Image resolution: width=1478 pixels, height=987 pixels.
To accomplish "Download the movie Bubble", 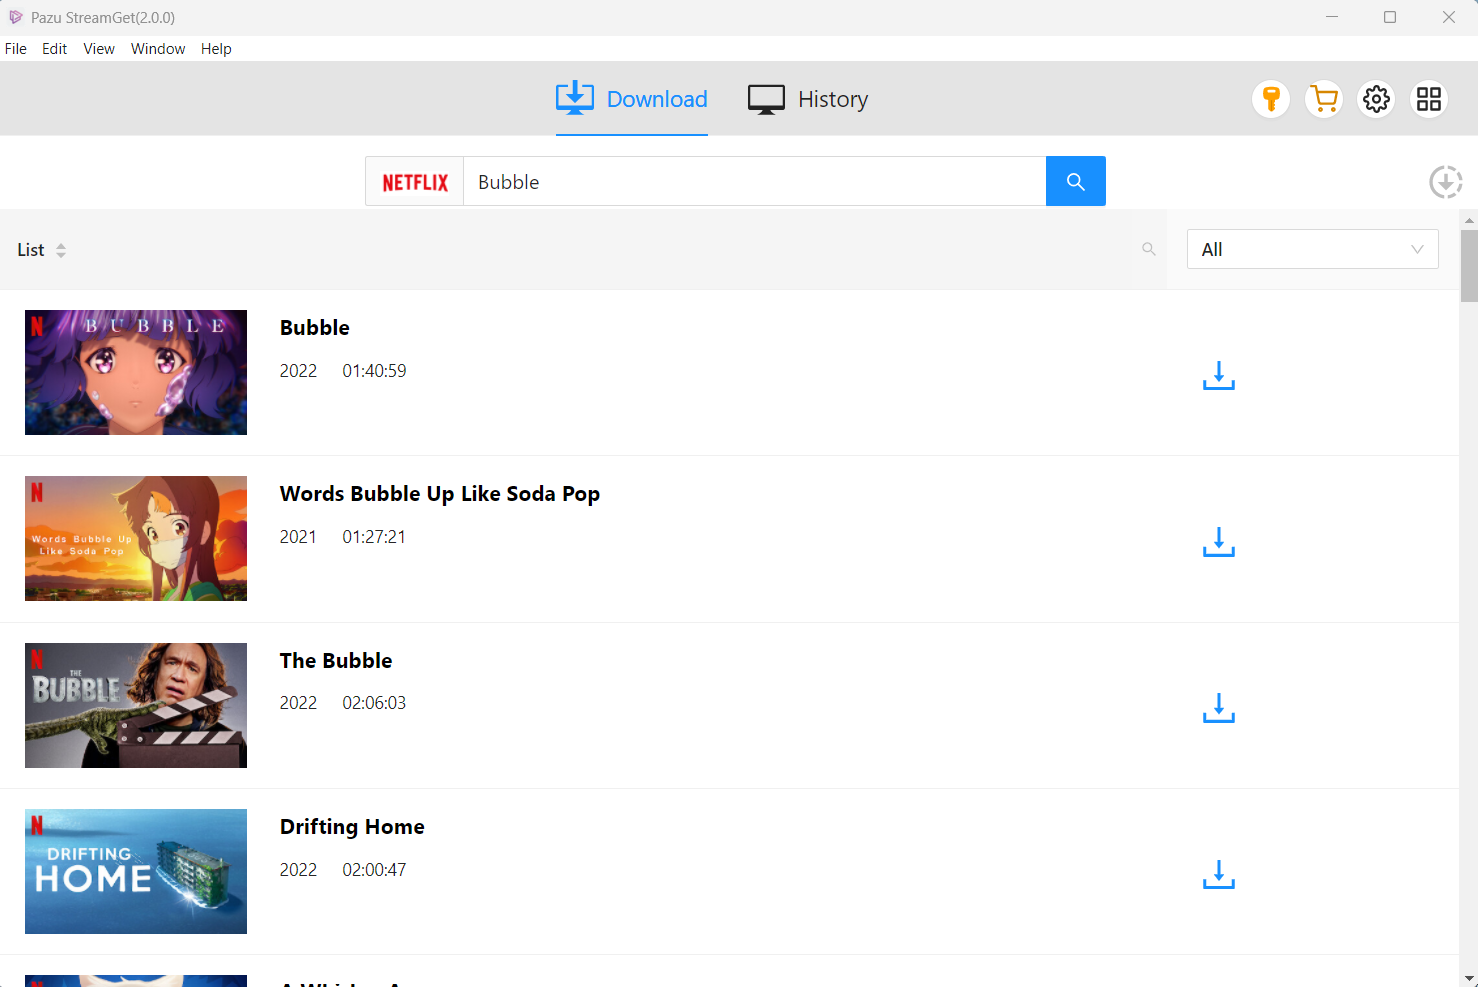I will [1219, 375].
